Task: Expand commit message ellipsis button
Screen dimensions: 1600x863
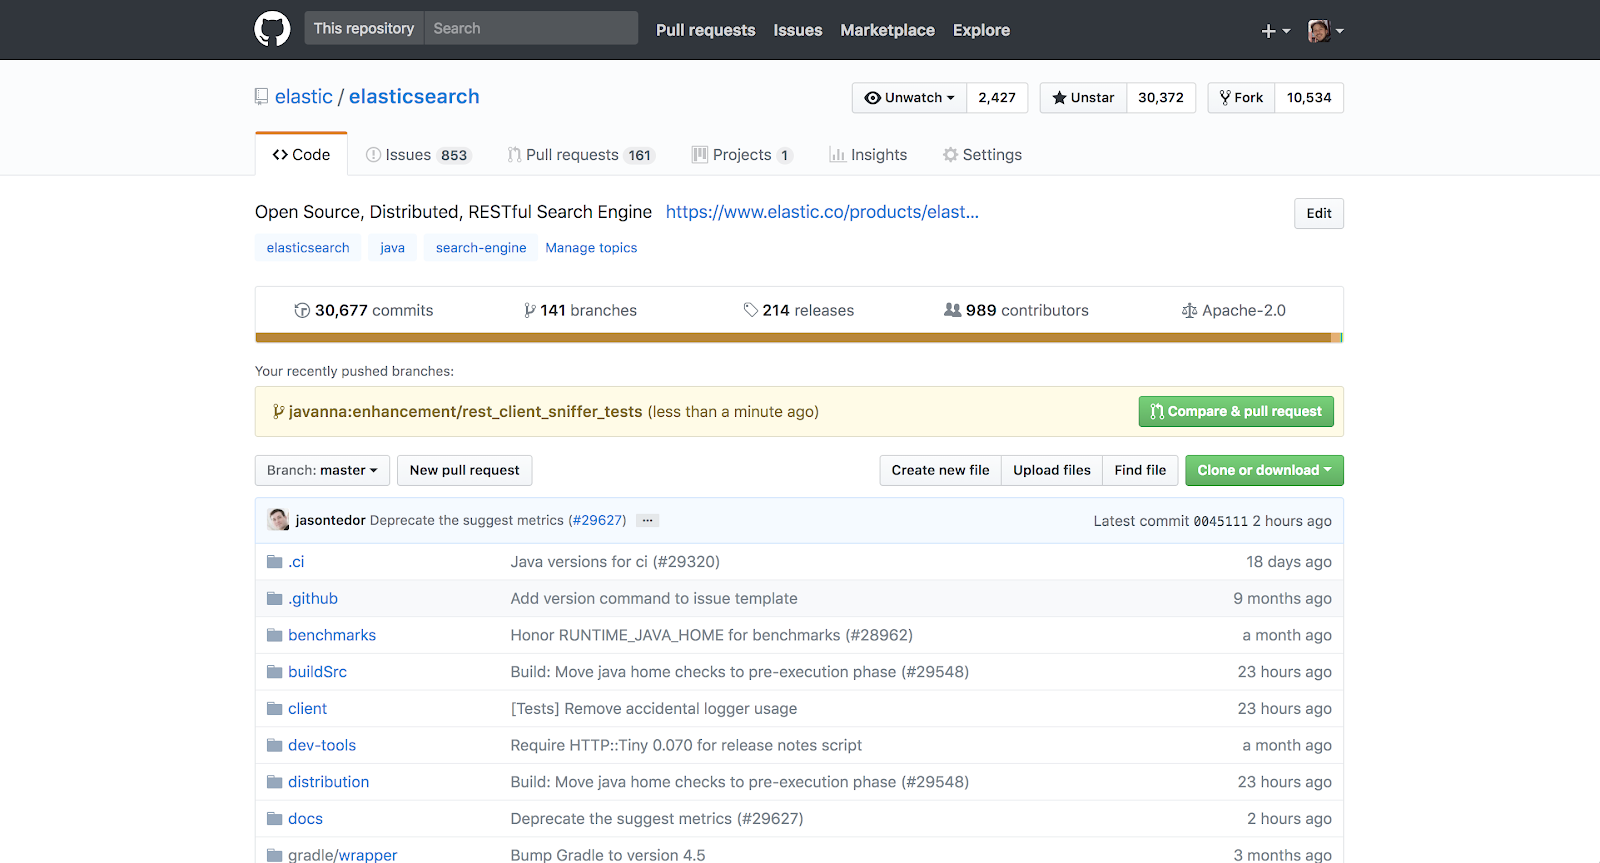Action: [x=648, y=521]
